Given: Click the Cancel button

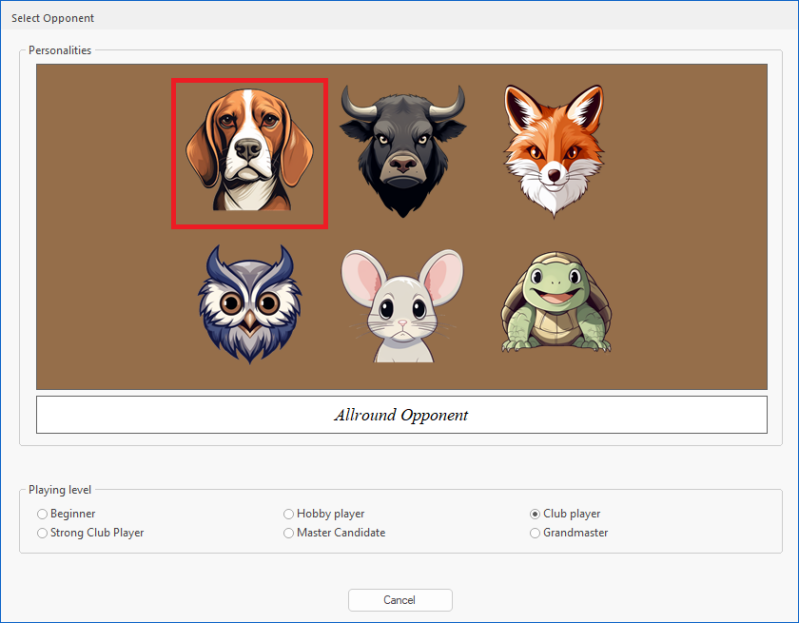Looking at the screenshot, I should pyautogui.click(x=400, y=600).
